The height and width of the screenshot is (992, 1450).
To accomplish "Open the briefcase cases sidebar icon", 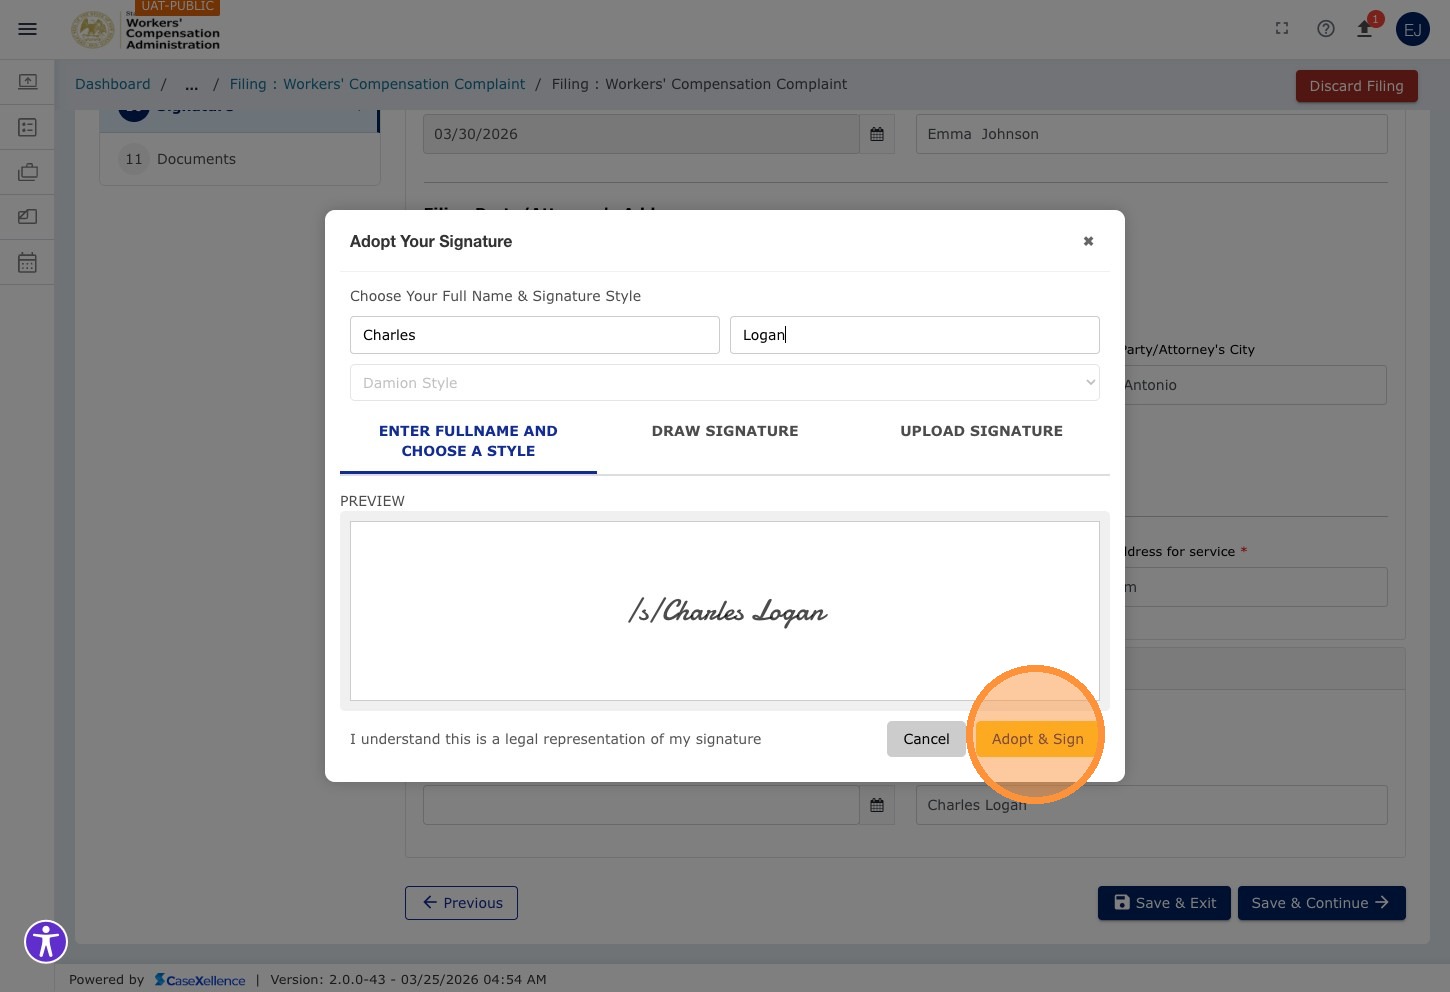I will click(x=27, y=172).
